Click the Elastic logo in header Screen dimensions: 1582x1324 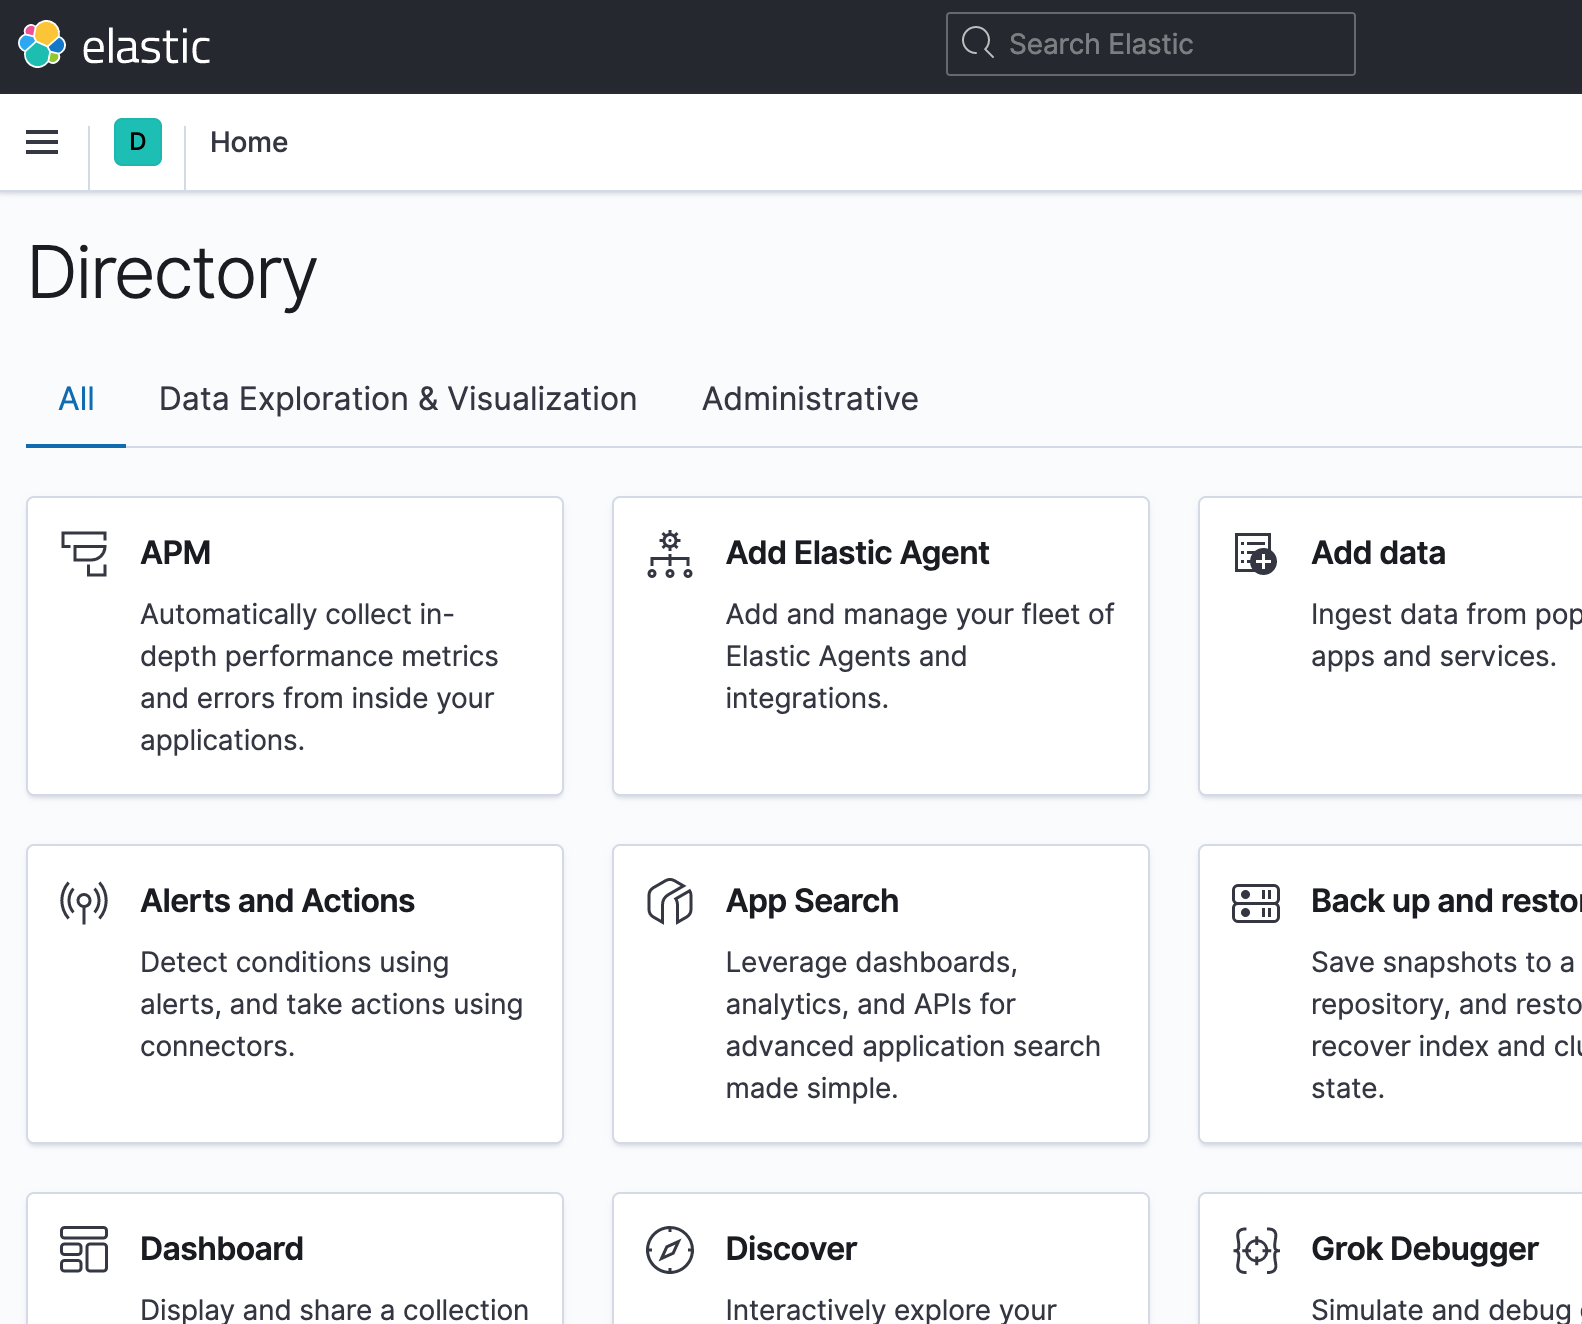(42, 45)
